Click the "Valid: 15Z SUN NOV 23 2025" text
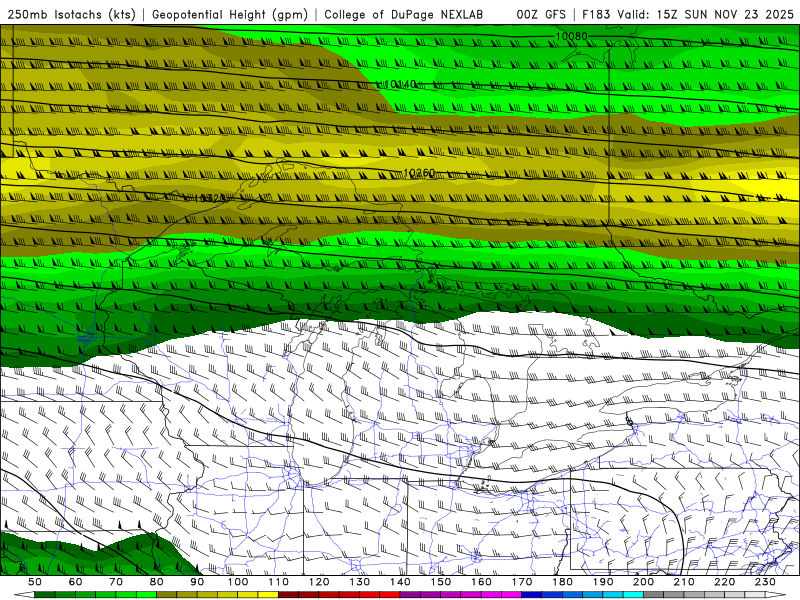 706,15
